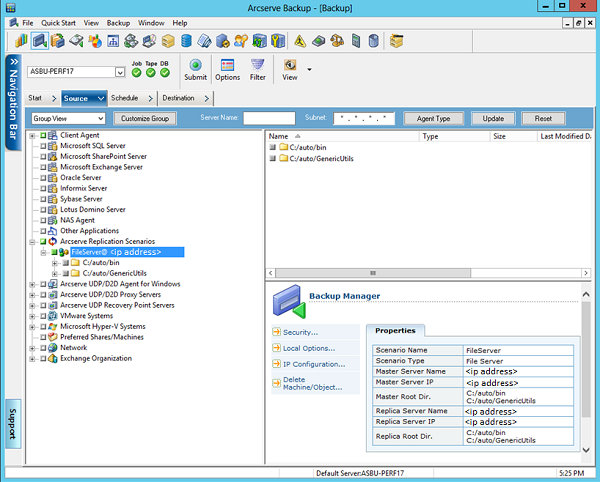Screen dimensions: 600x482
Task: Expand the Microsoft Hyper-V Systems node
Action: [x=33, y=327]
